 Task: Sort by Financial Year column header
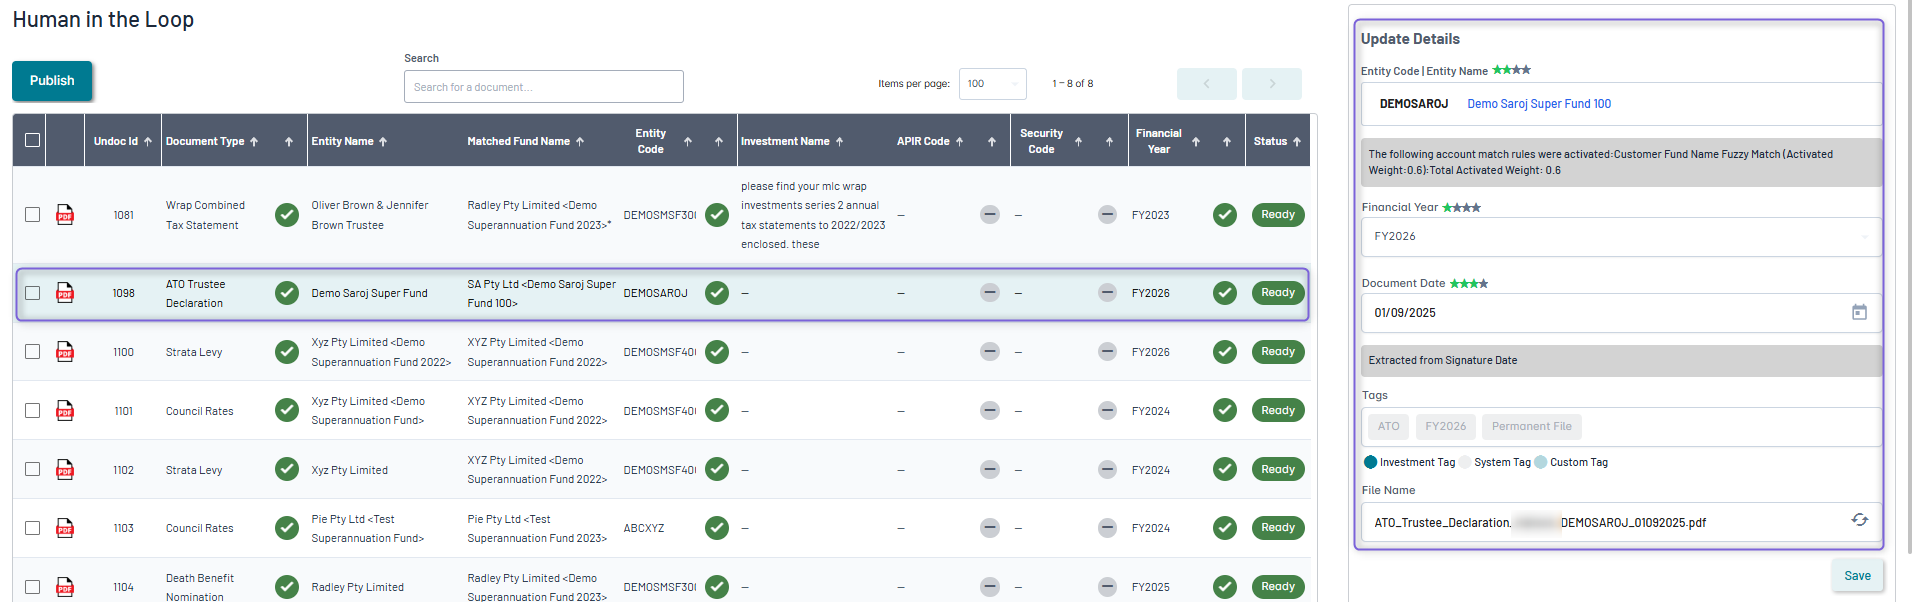coord(1158,141)
